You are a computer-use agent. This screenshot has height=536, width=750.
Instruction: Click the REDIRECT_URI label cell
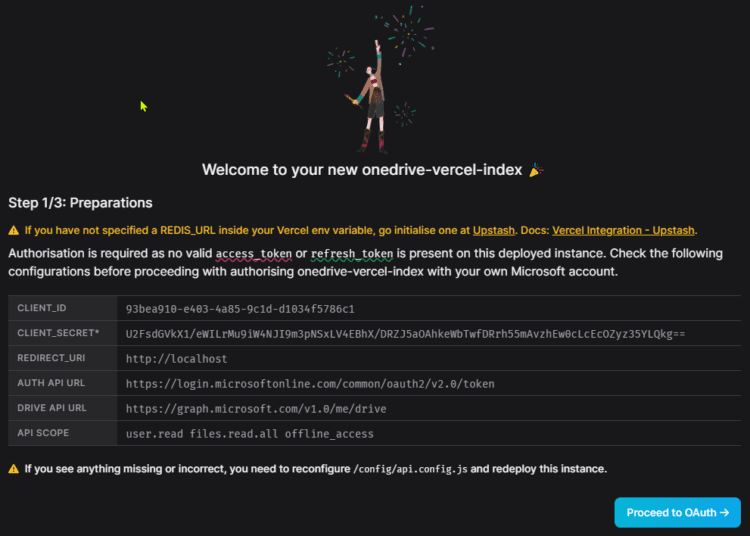(63, 358)
